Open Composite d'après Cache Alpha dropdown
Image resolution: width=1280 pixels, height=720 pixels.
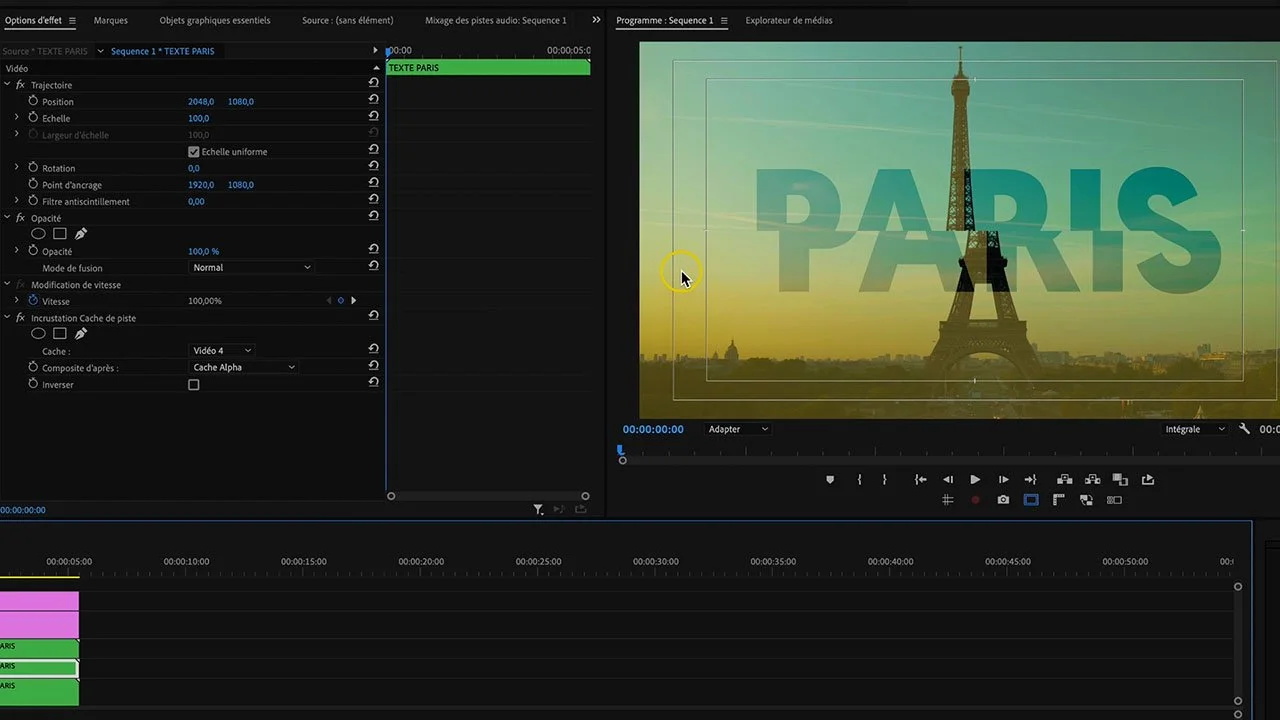[x=244, y=367]
